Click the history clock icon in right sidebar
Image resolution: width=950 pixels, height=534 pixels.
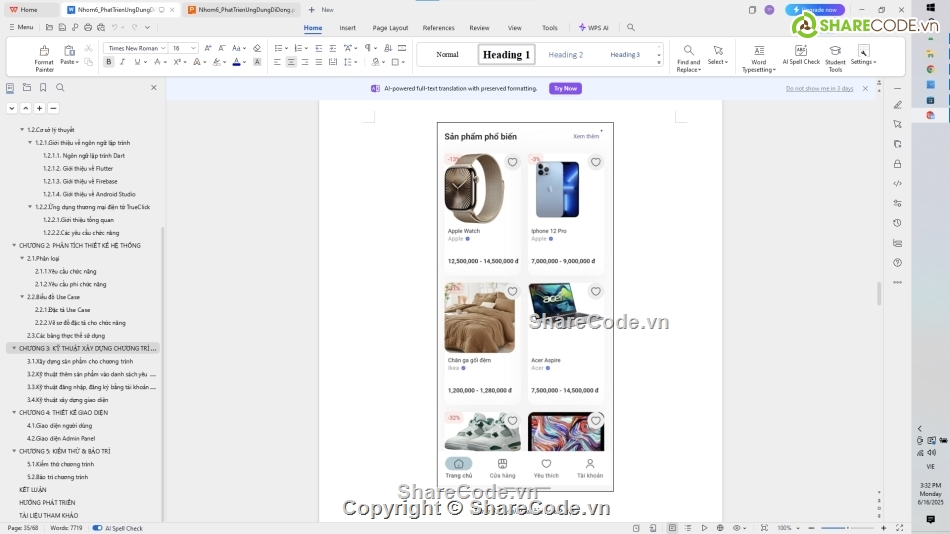pyautogui.click(x=897, y=223)
